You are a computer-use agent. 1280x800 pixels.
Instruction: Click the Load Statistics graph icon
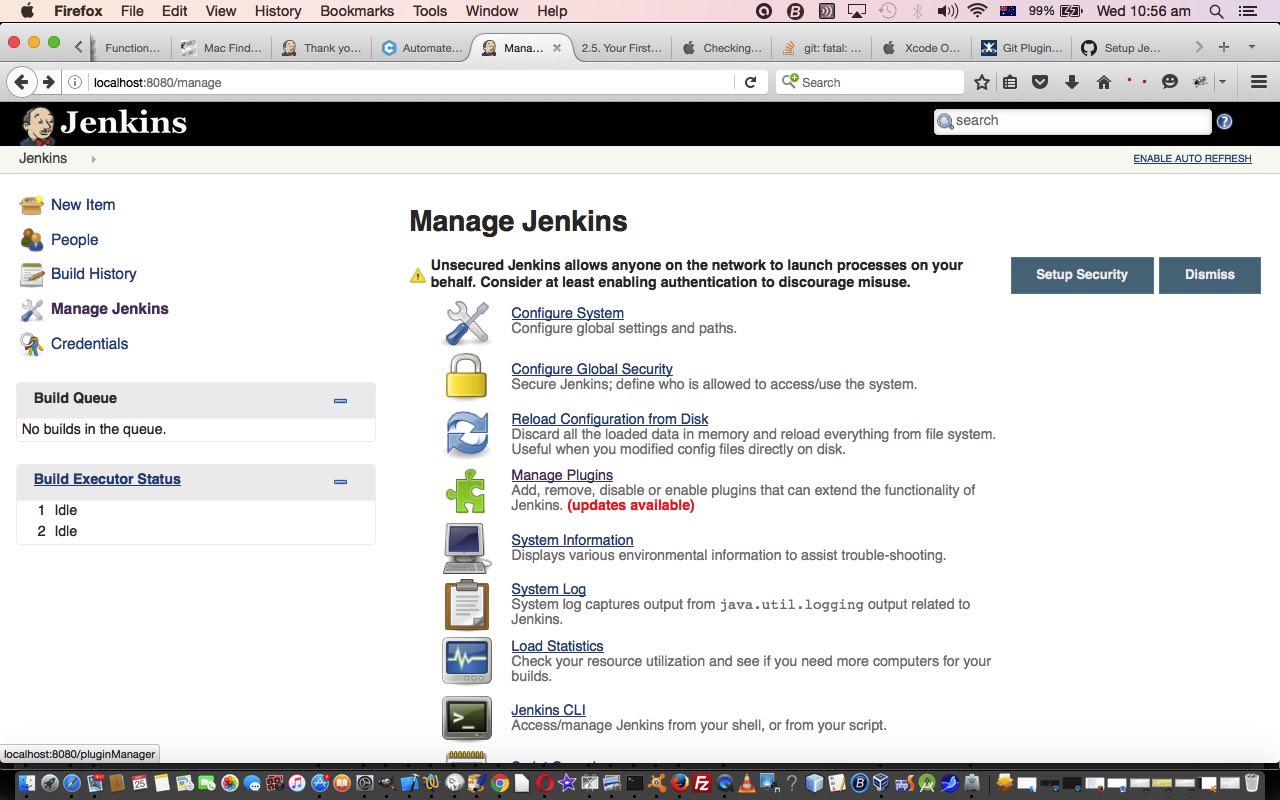[x=466, y=661]
